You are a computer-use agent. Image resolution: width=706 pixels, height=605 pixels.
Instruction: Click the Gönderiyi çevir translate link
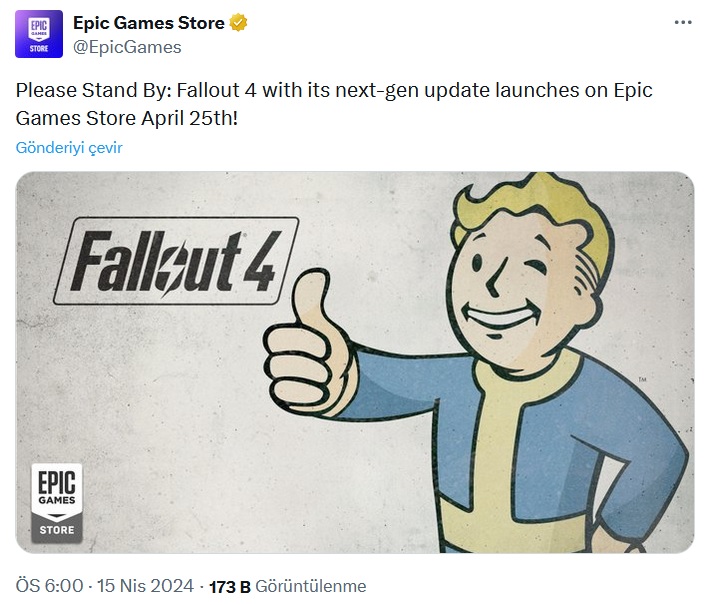(x=69, y=148)
